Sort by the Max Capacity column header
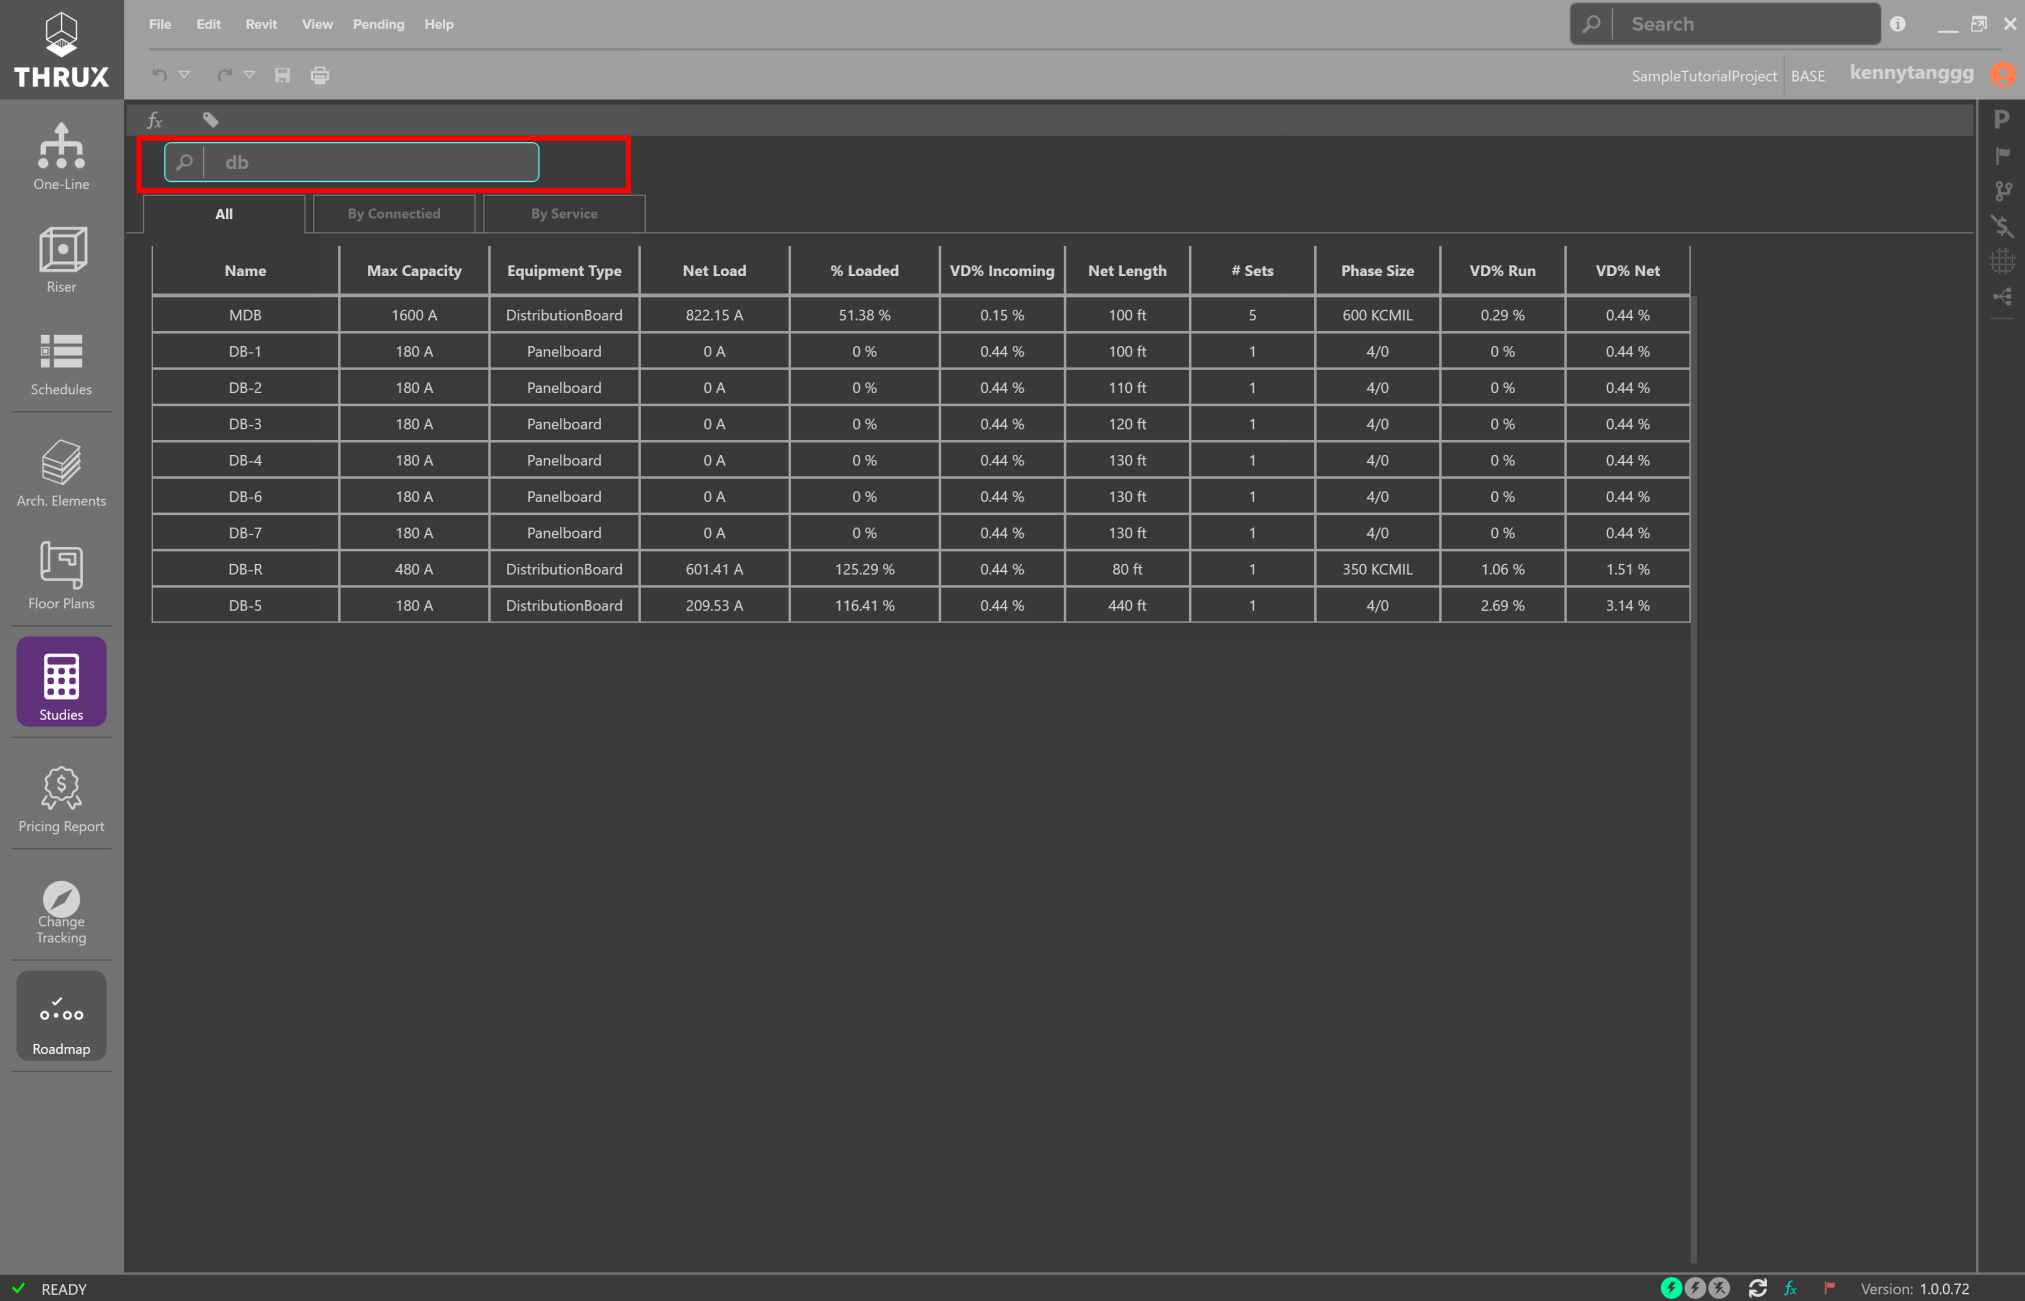The height and width of the screenshot is (1301, 2025). pyautogui.click(x=414, y=271)
